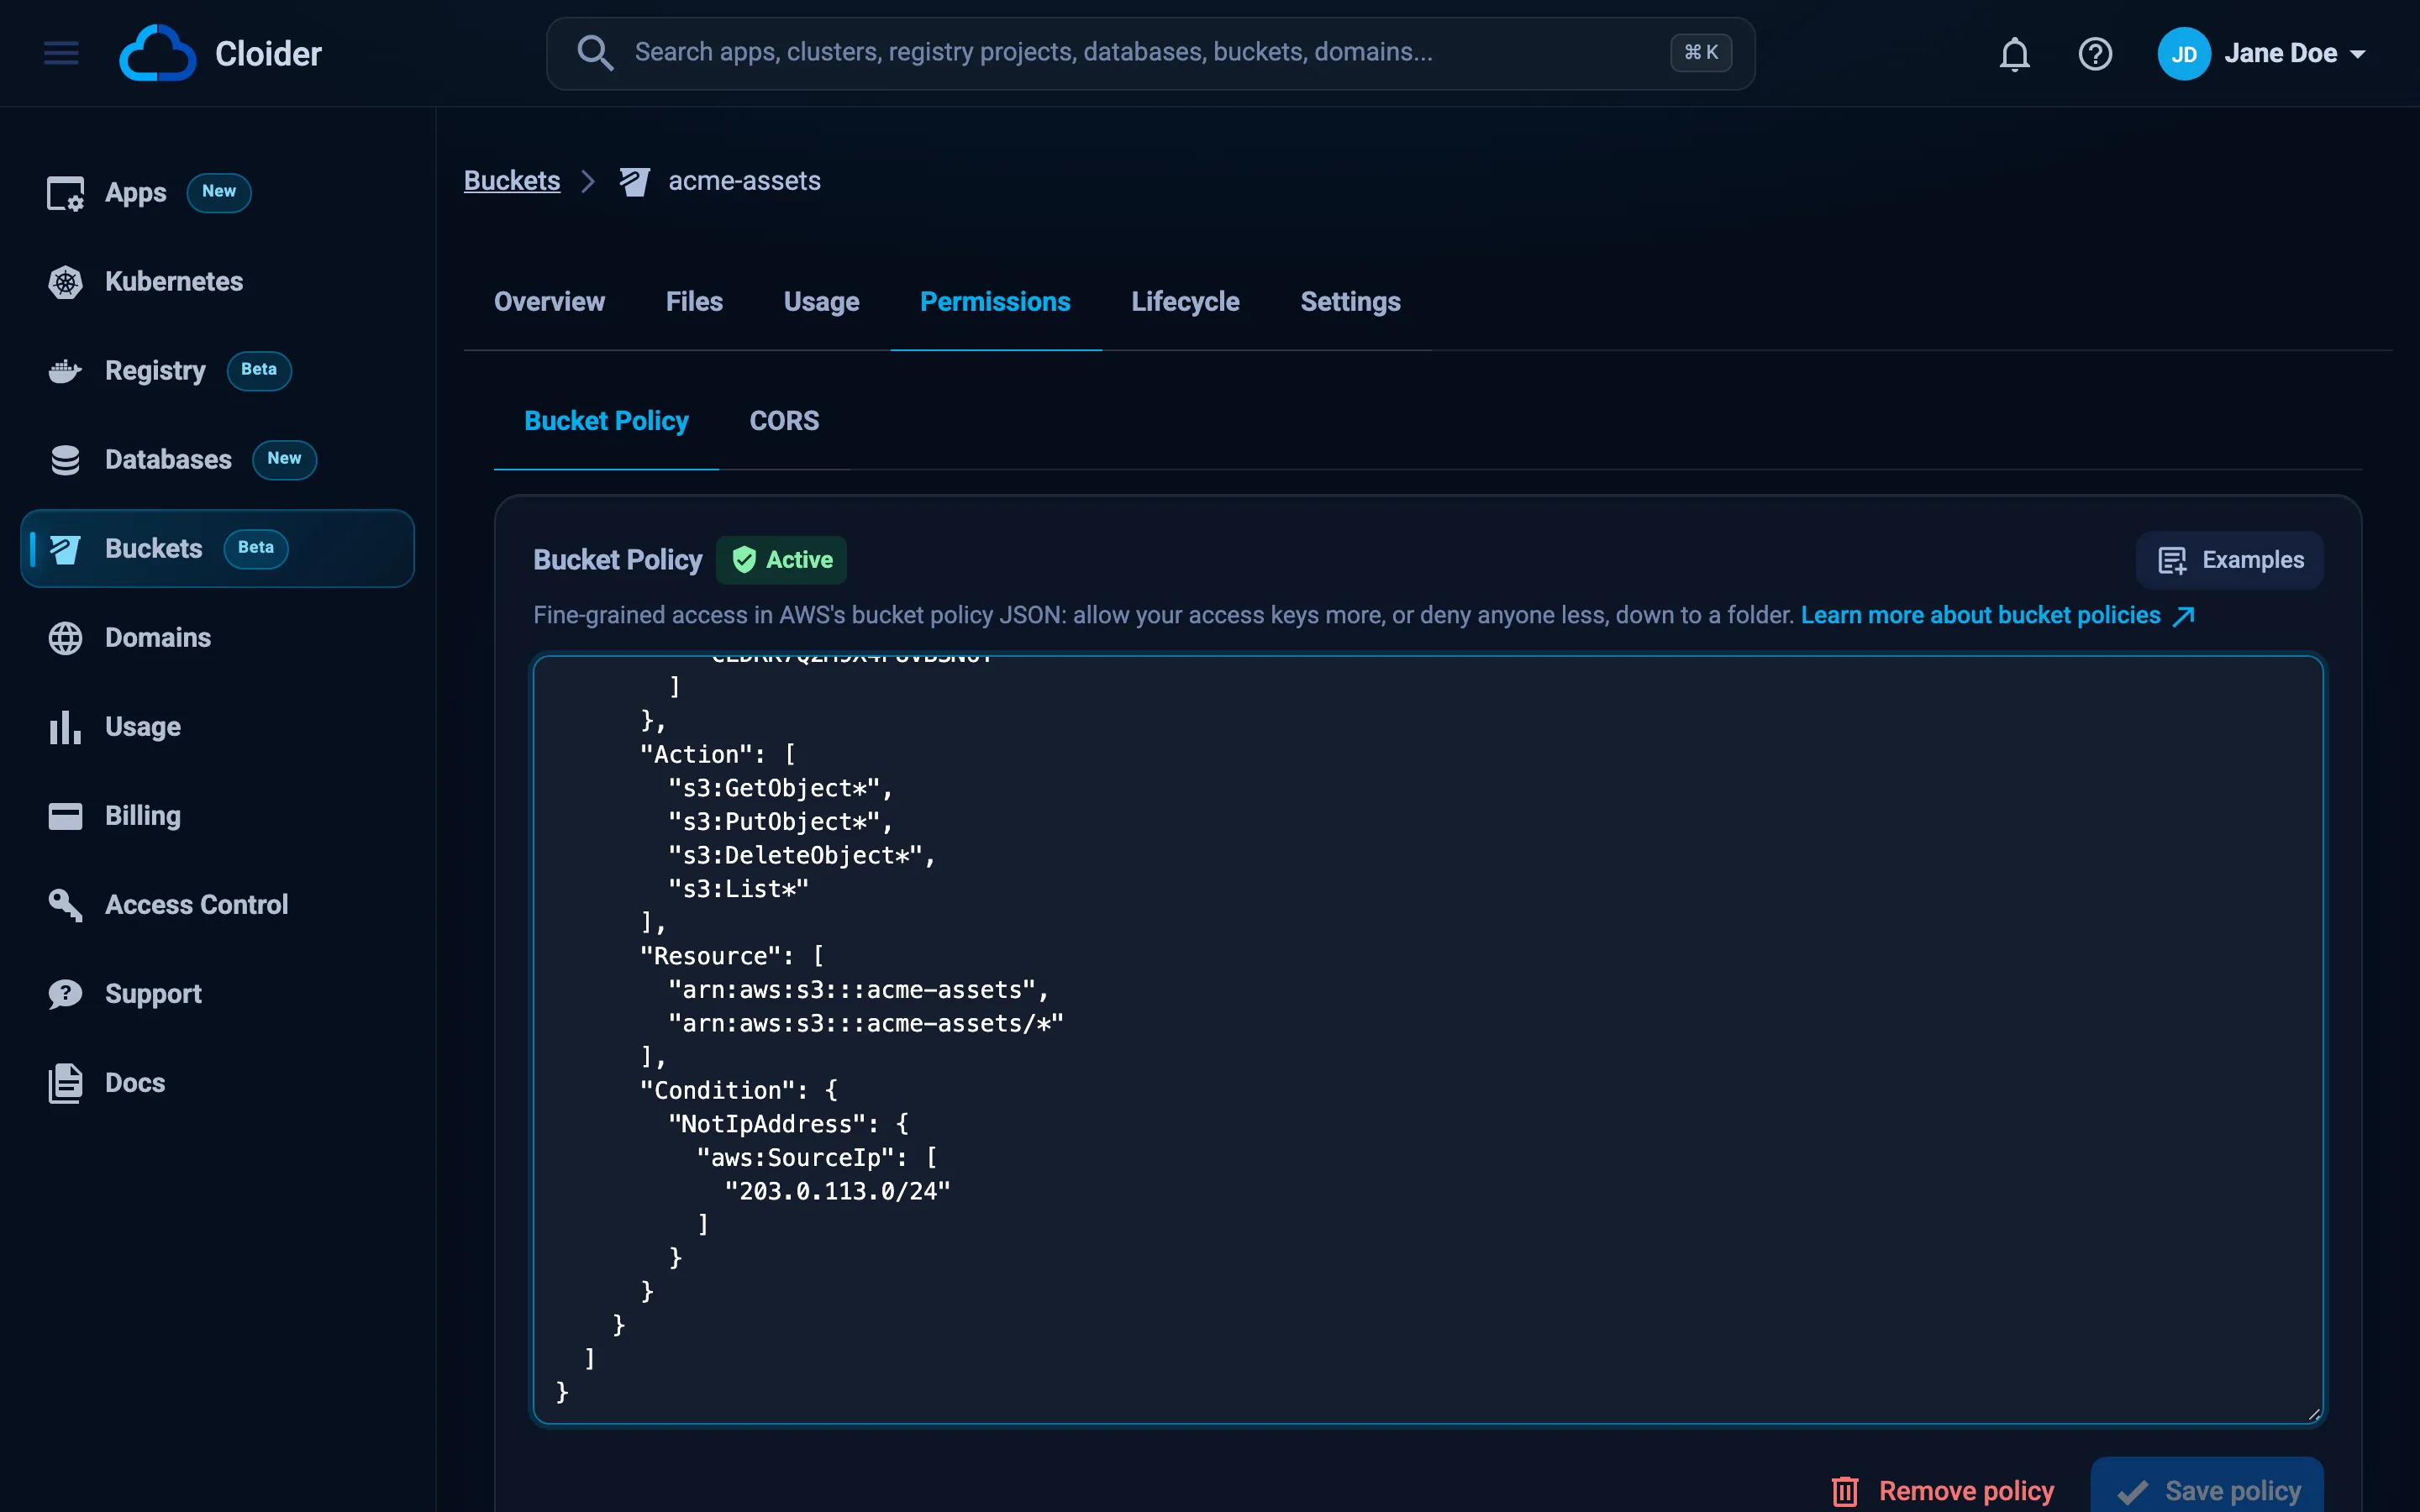This screenshot has width=2420, height=1512.
Task: Open the Settings tab
Action: coord(1350,302)
